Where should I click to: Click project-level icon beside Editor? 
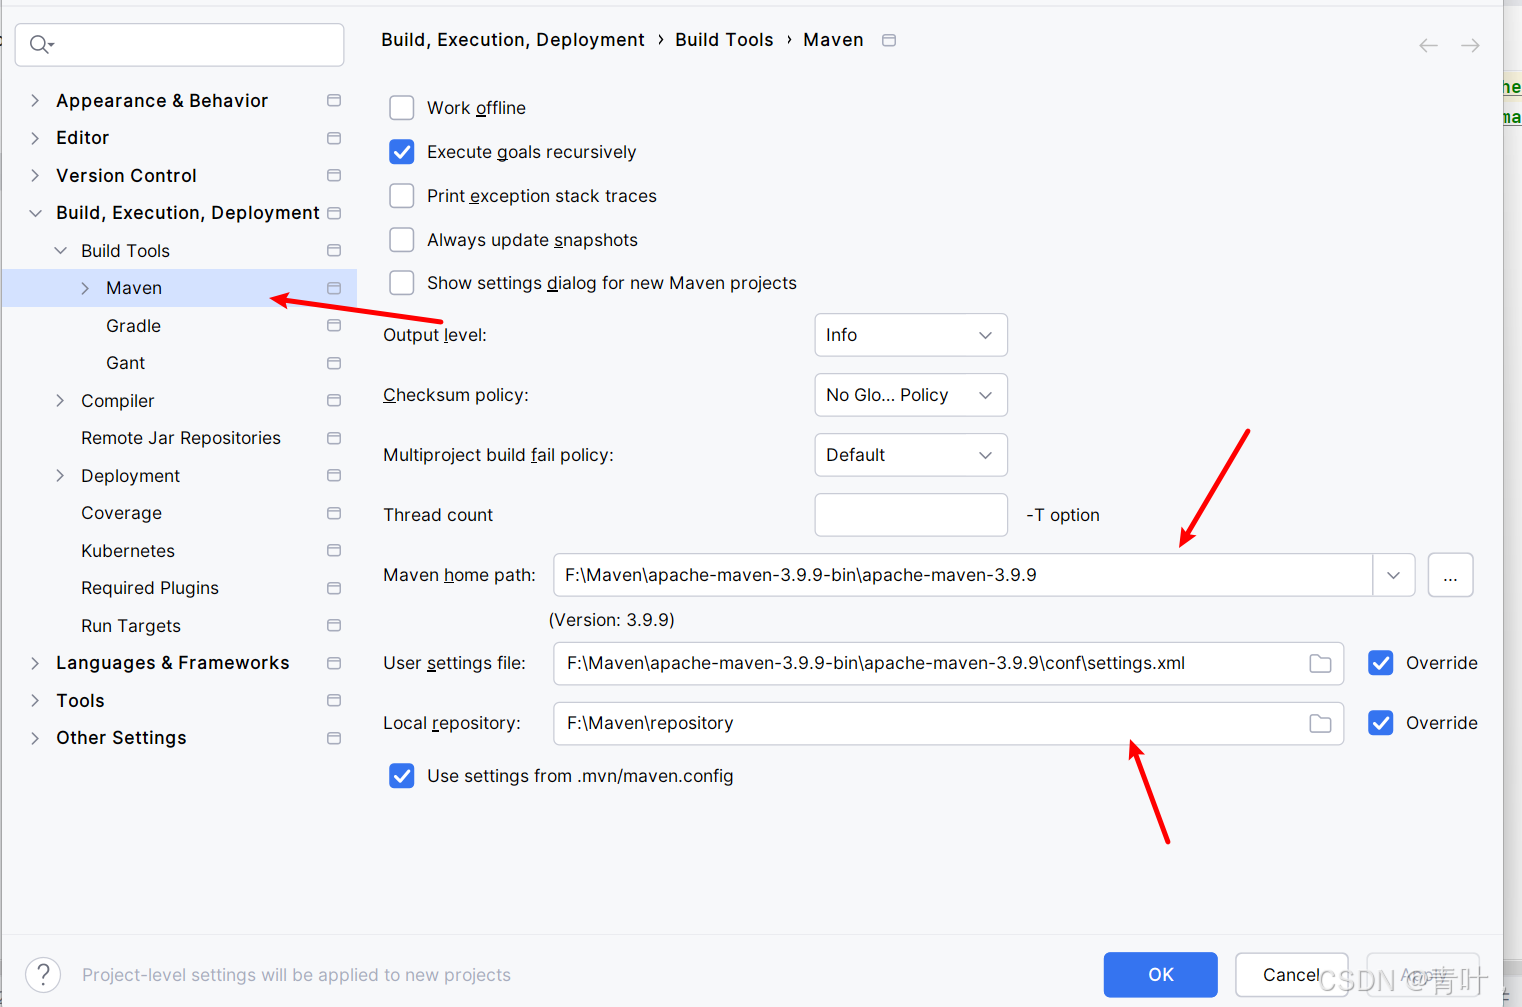pos(334,138)
